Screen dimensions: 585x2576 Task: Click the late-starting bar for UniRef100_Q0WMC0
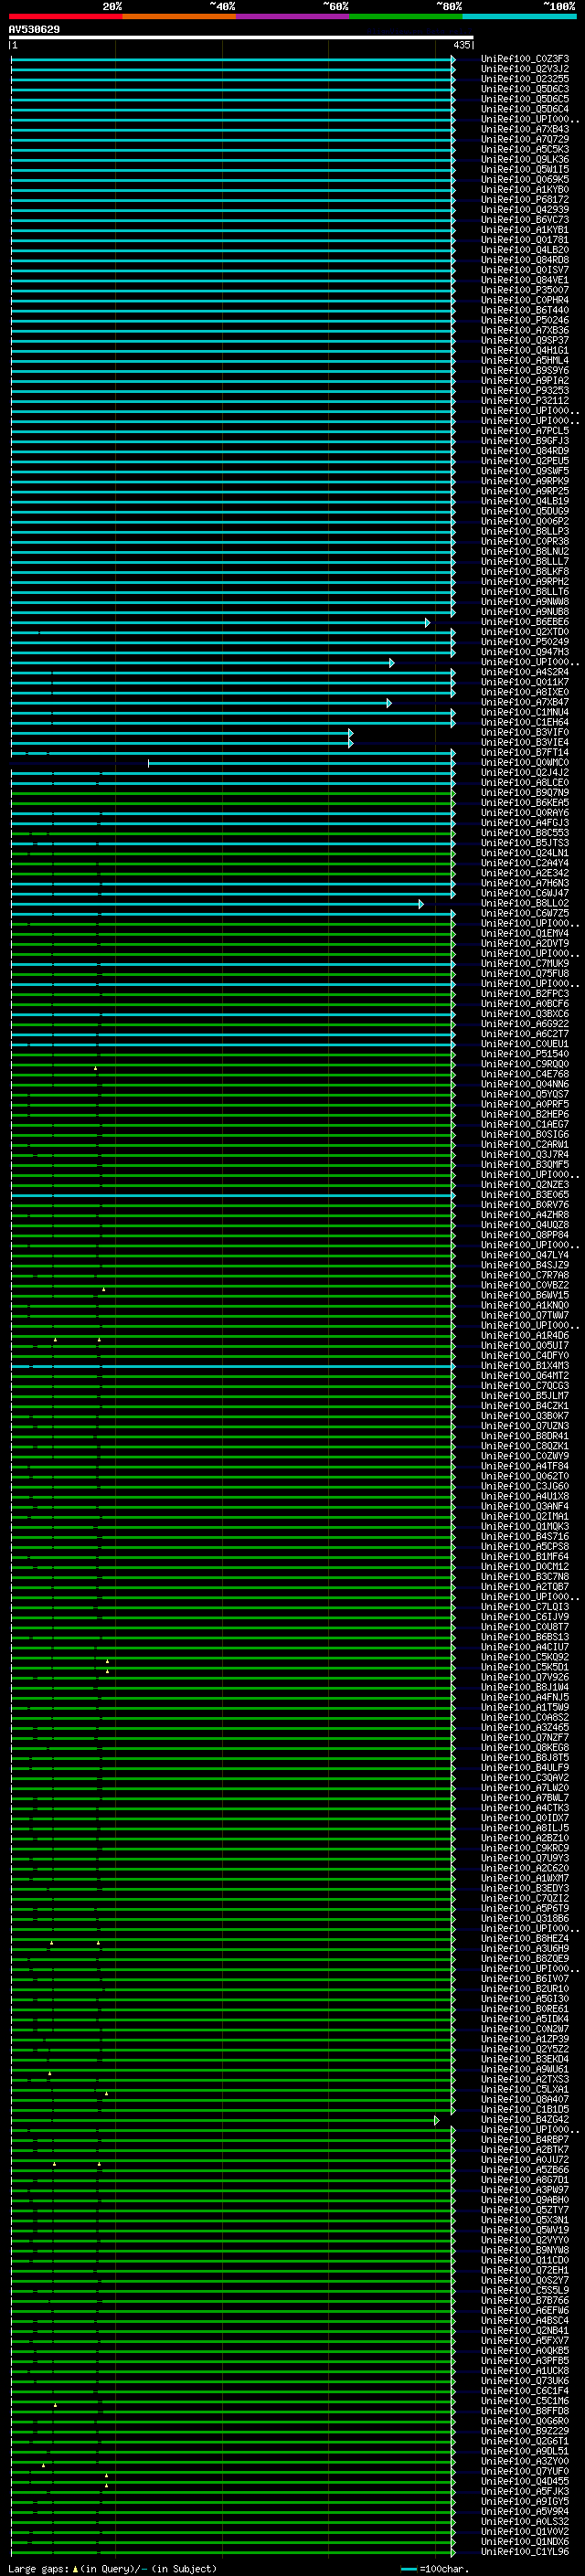click(302, 763)
